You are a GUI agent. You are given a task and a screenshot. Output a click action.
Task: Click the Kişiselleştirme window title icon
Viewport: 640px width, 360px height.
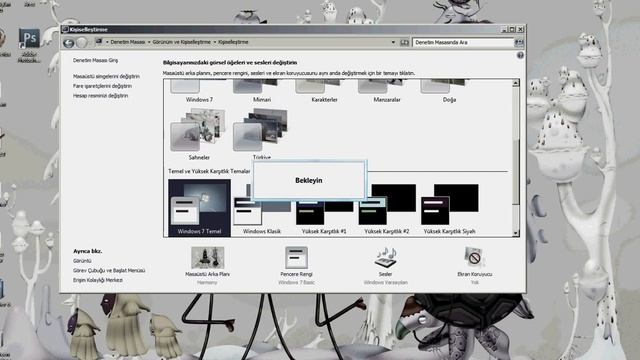(65, 29)
